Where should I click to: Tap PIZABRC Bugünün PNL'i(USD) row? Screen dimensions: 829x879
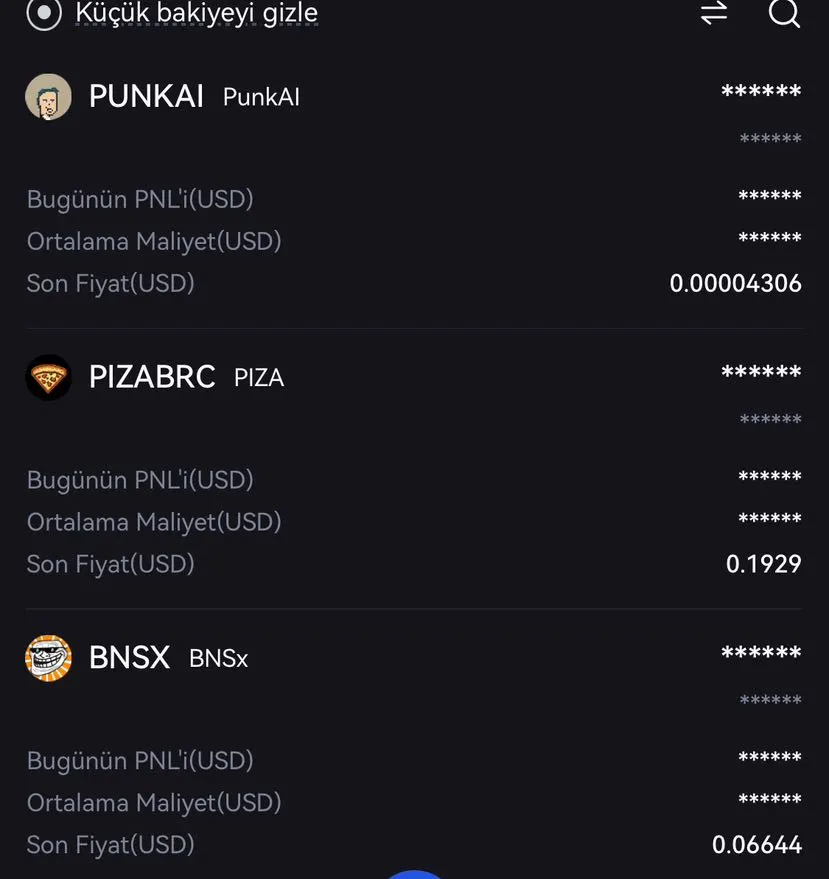coord(140,480)
